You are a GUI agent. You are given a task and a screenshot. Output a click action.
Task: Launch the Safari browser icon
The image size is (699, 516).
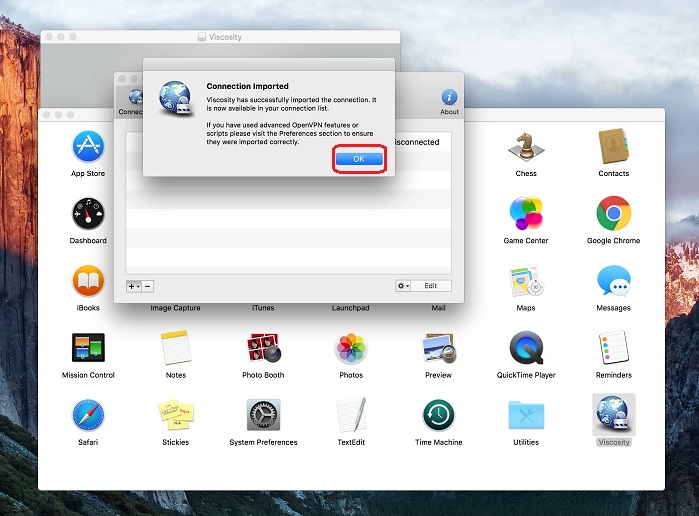point(88,415)
